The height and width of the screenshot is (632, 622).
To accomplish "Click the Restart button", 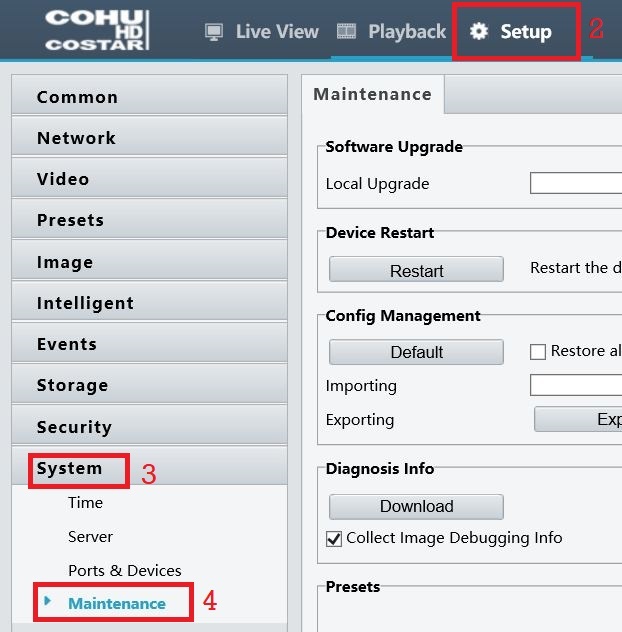I will pos(416,270).
